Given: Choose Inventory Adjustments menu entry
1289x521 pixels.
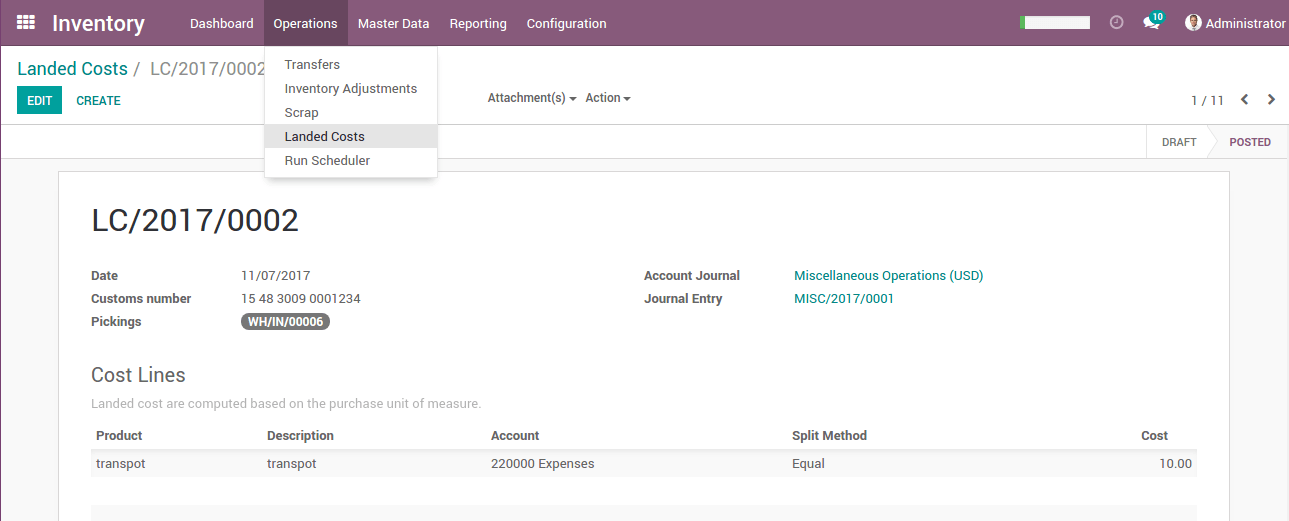Looking at the screenshot, I should (350, 89).
